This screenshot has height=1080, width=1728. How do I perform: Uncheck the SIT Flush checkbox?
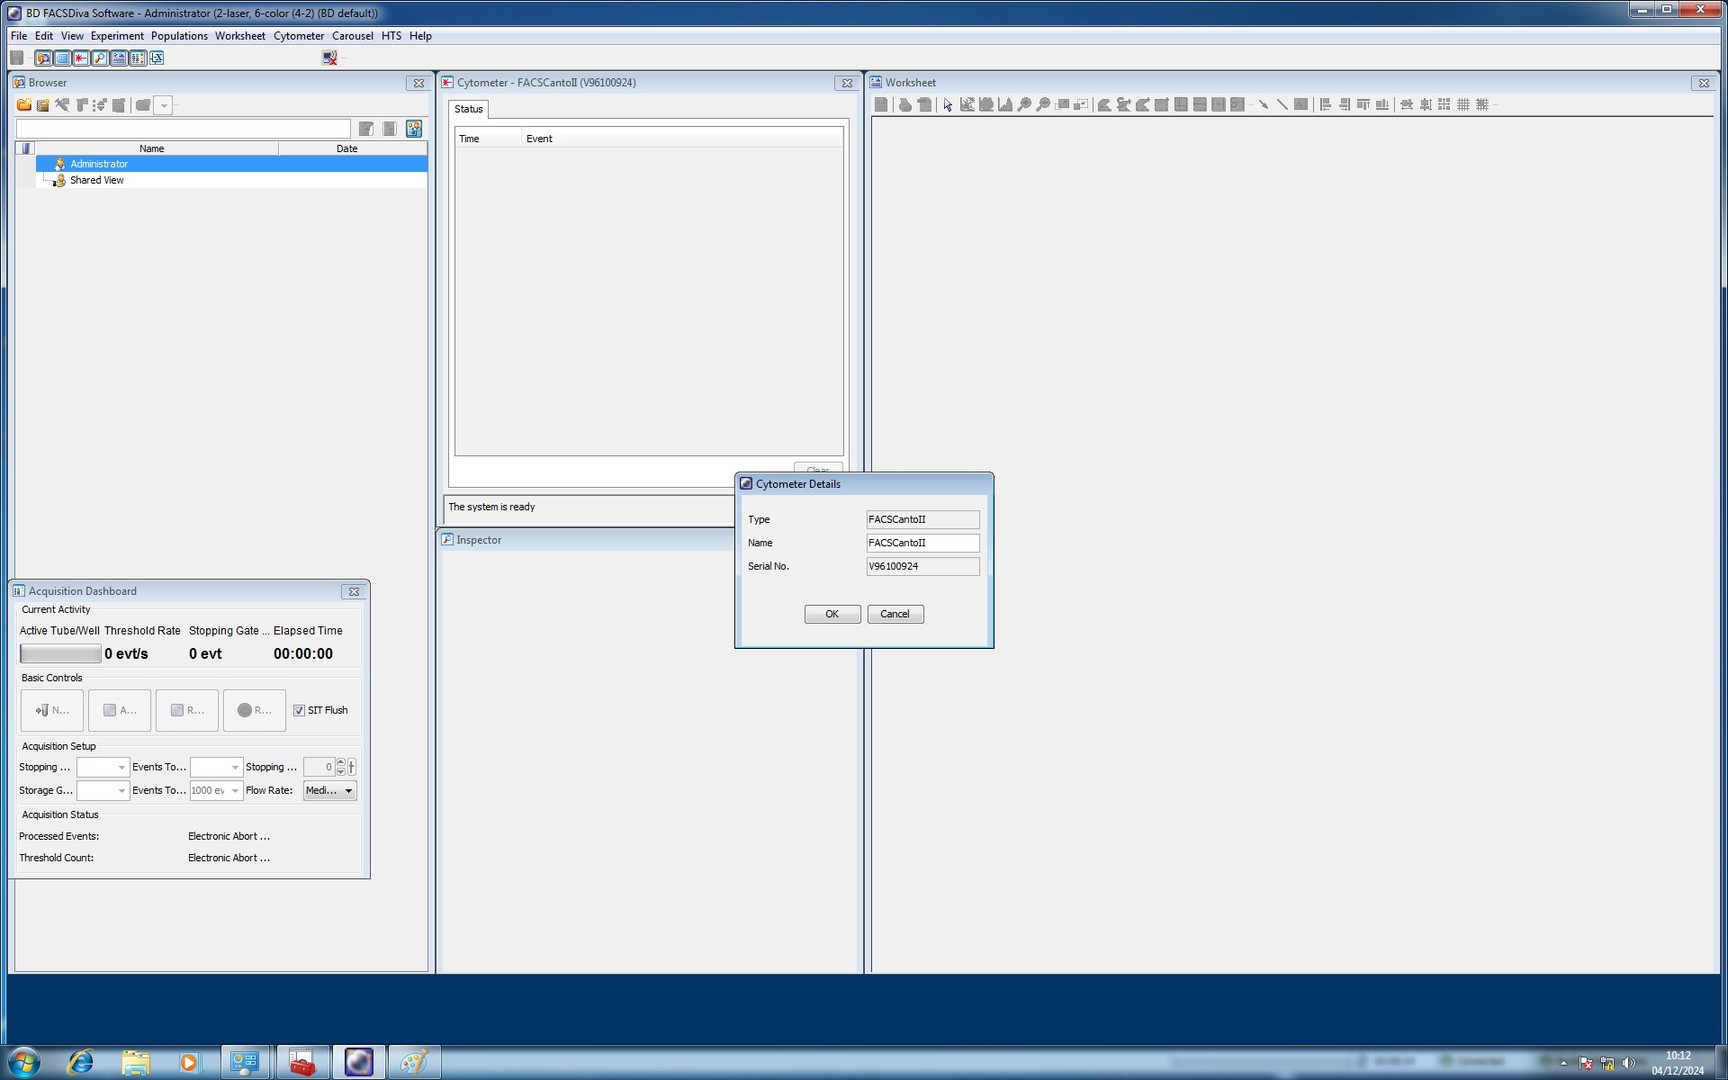click(x=299, y=710)
